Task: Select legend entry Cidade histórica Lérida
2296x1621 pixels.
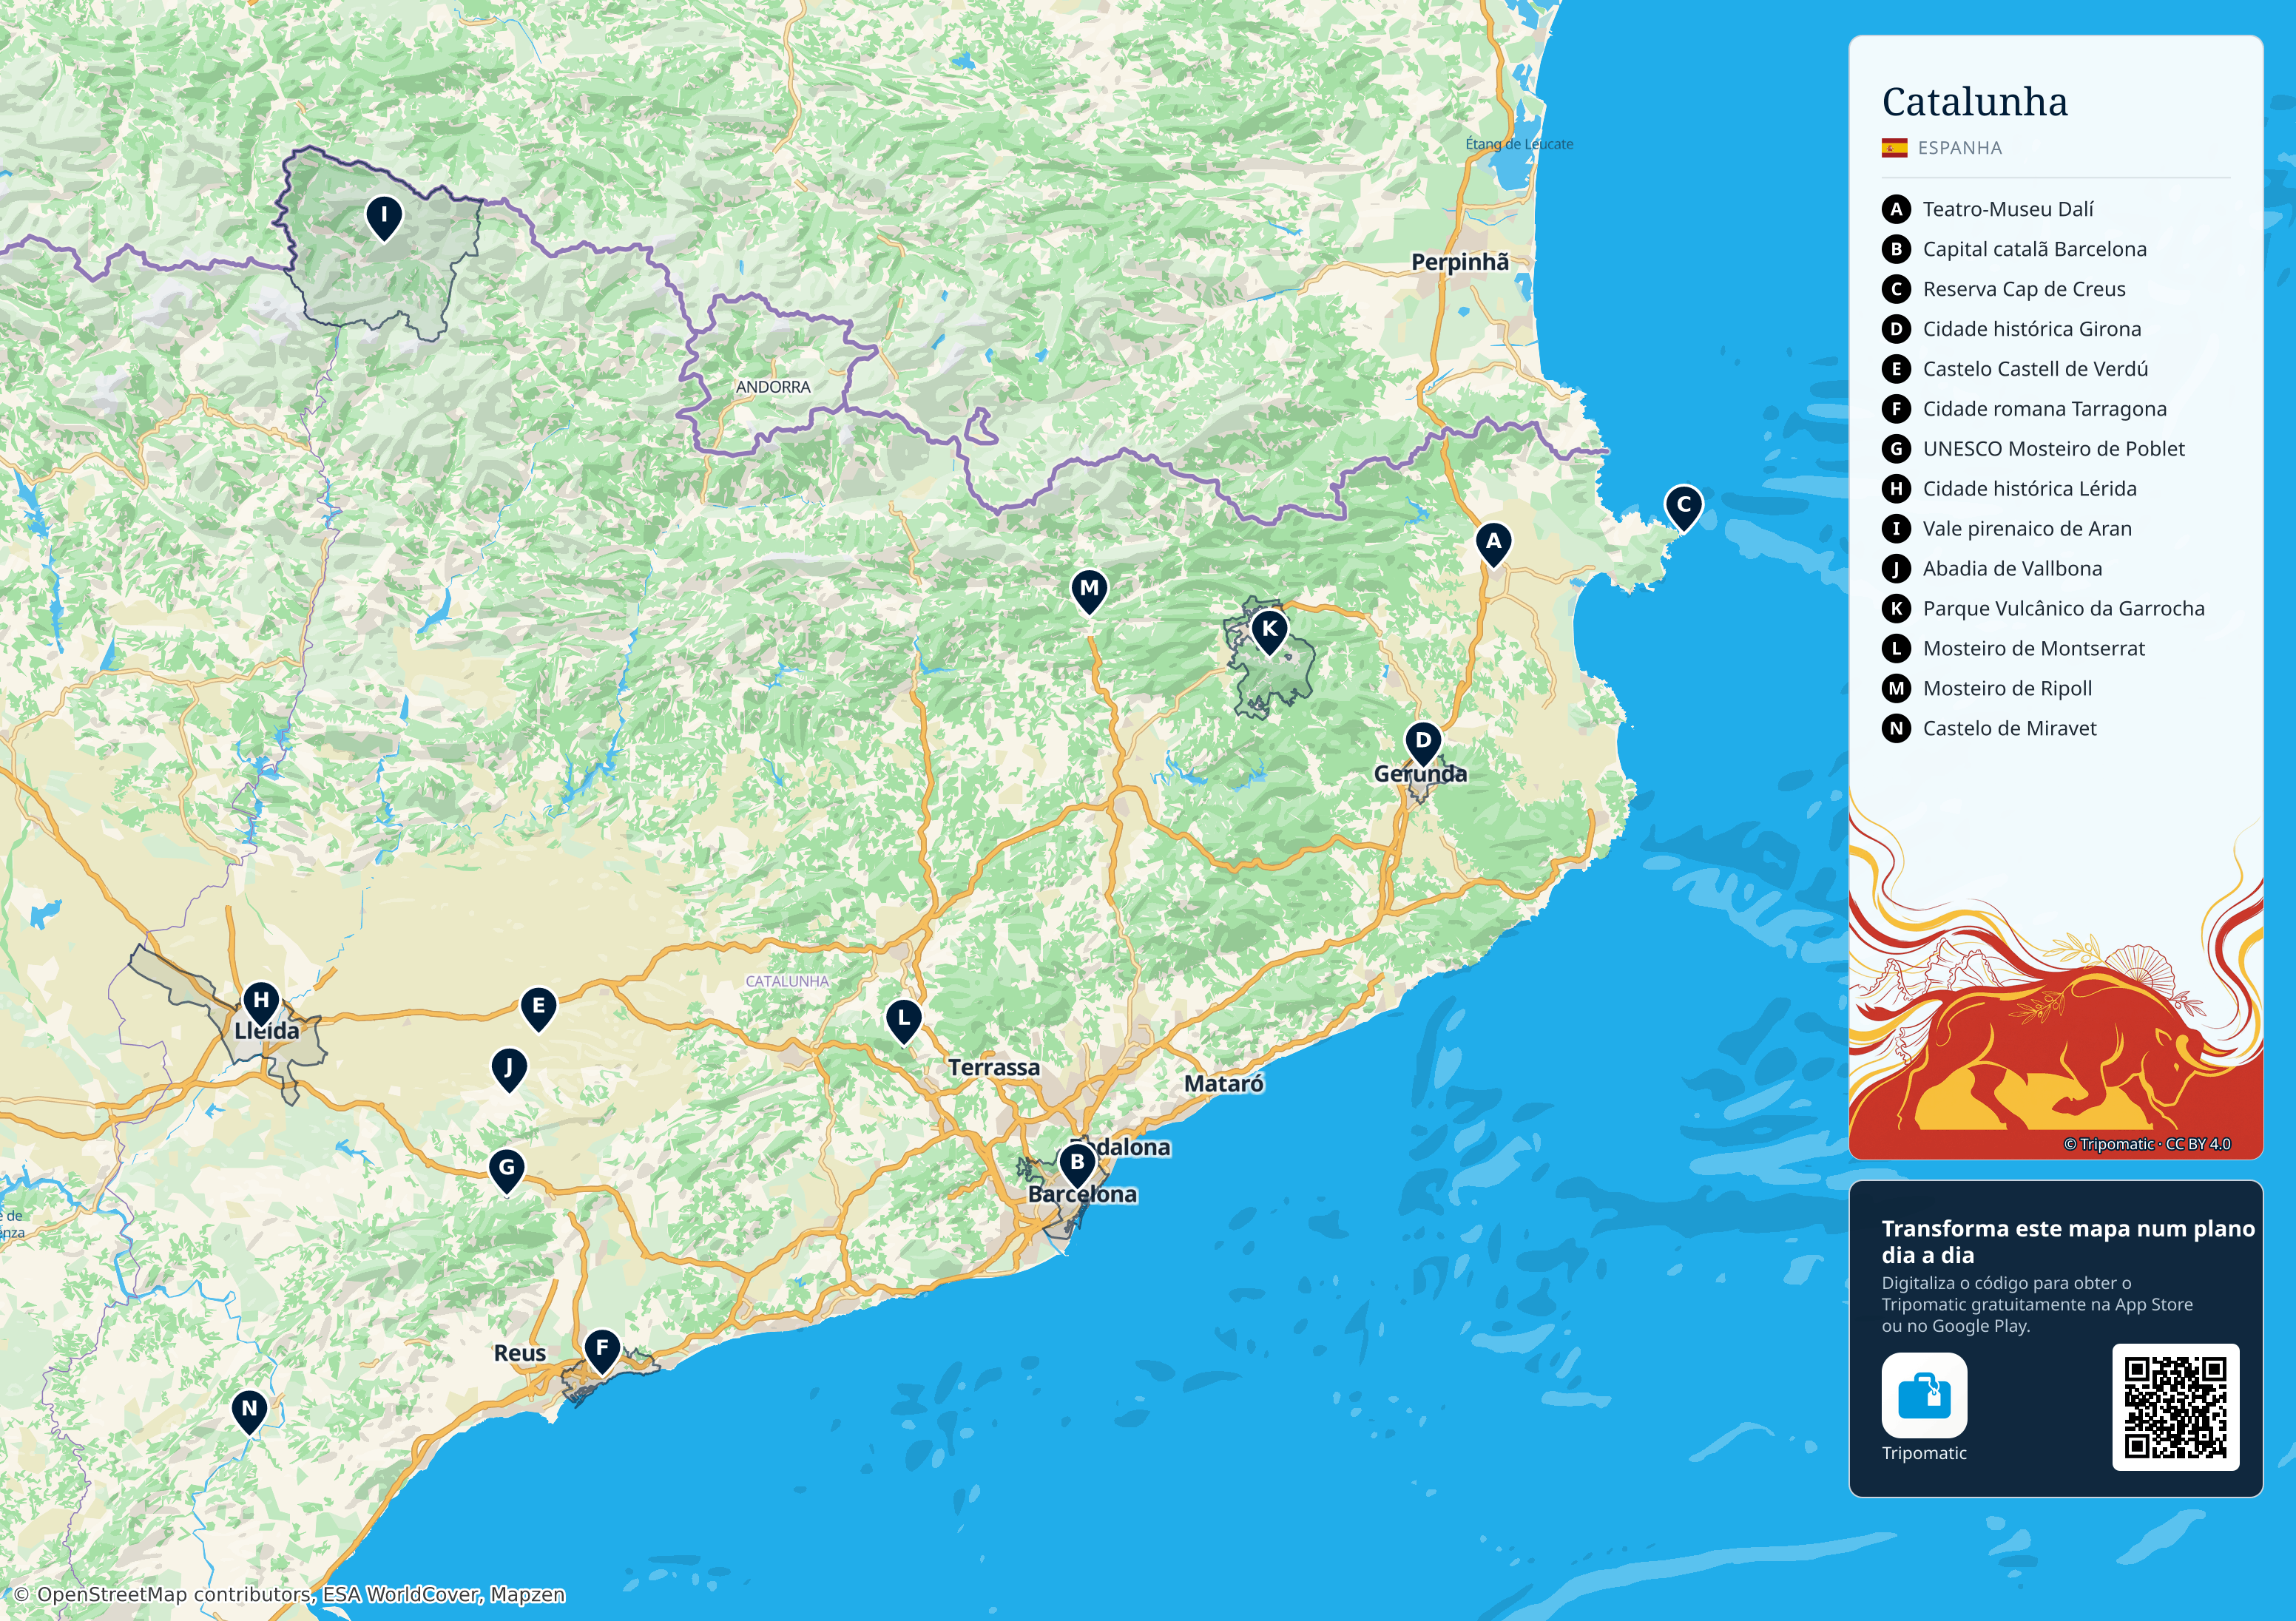Action: coord(2030,489)
